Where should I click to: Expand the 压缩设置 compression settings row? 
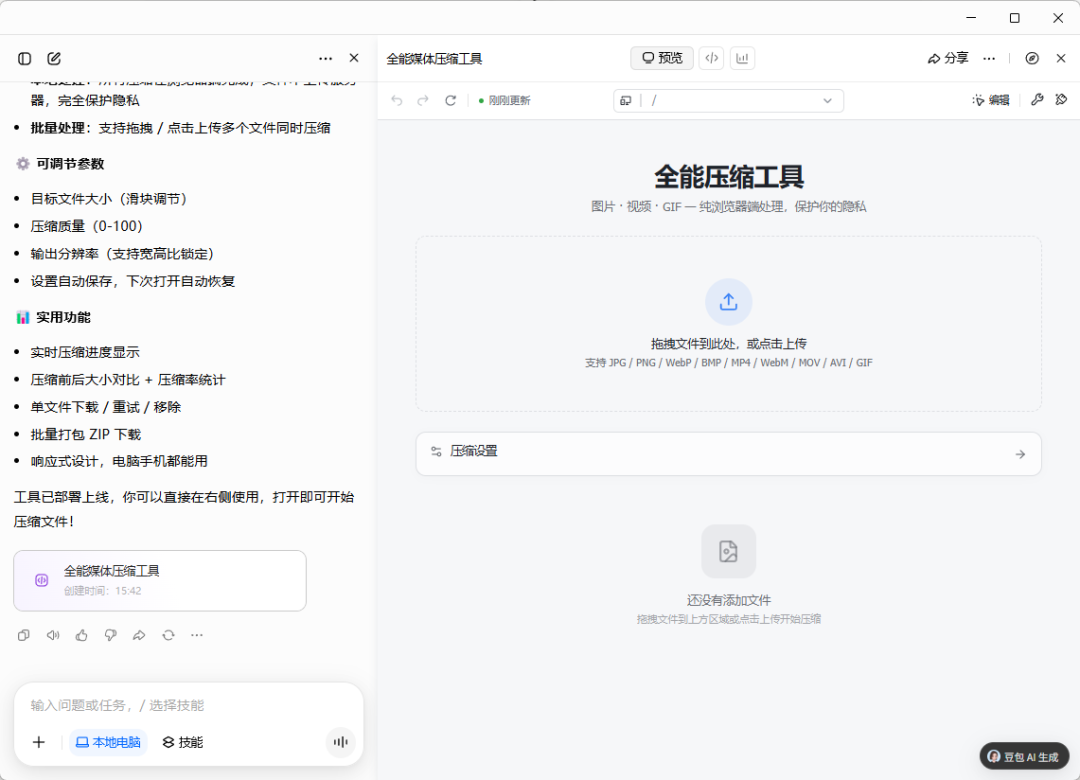729,453
